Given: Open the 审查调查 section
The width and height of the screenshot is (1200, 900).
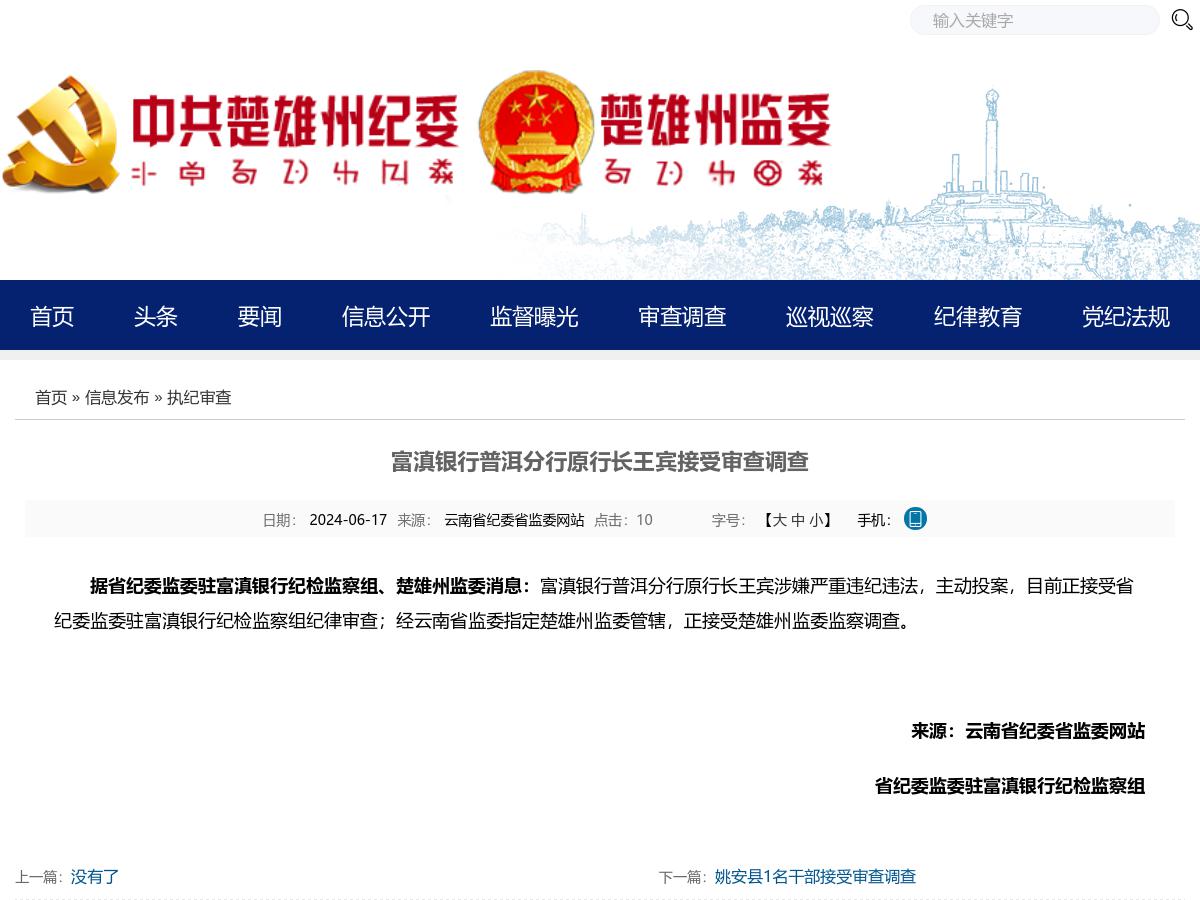Looking at the screenshot, I should tap(681, 316).
